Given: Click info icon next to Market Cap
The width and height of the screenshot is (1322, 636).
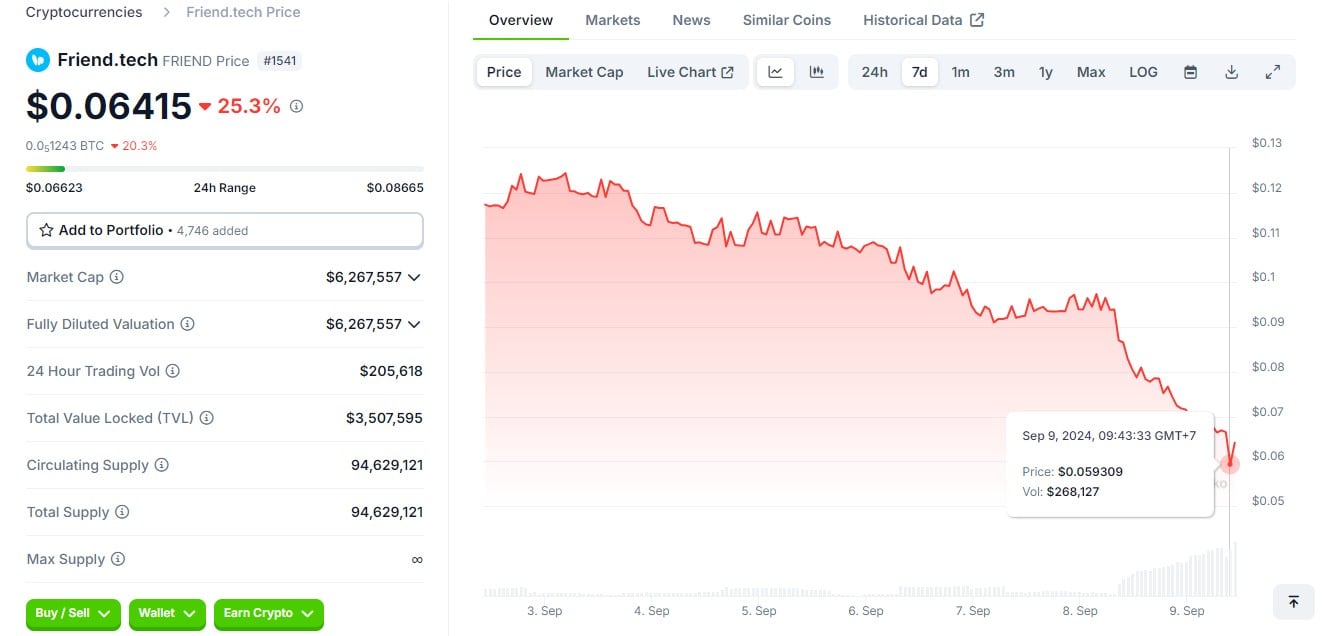Looking at the screenshot, I should coord(117,277).
